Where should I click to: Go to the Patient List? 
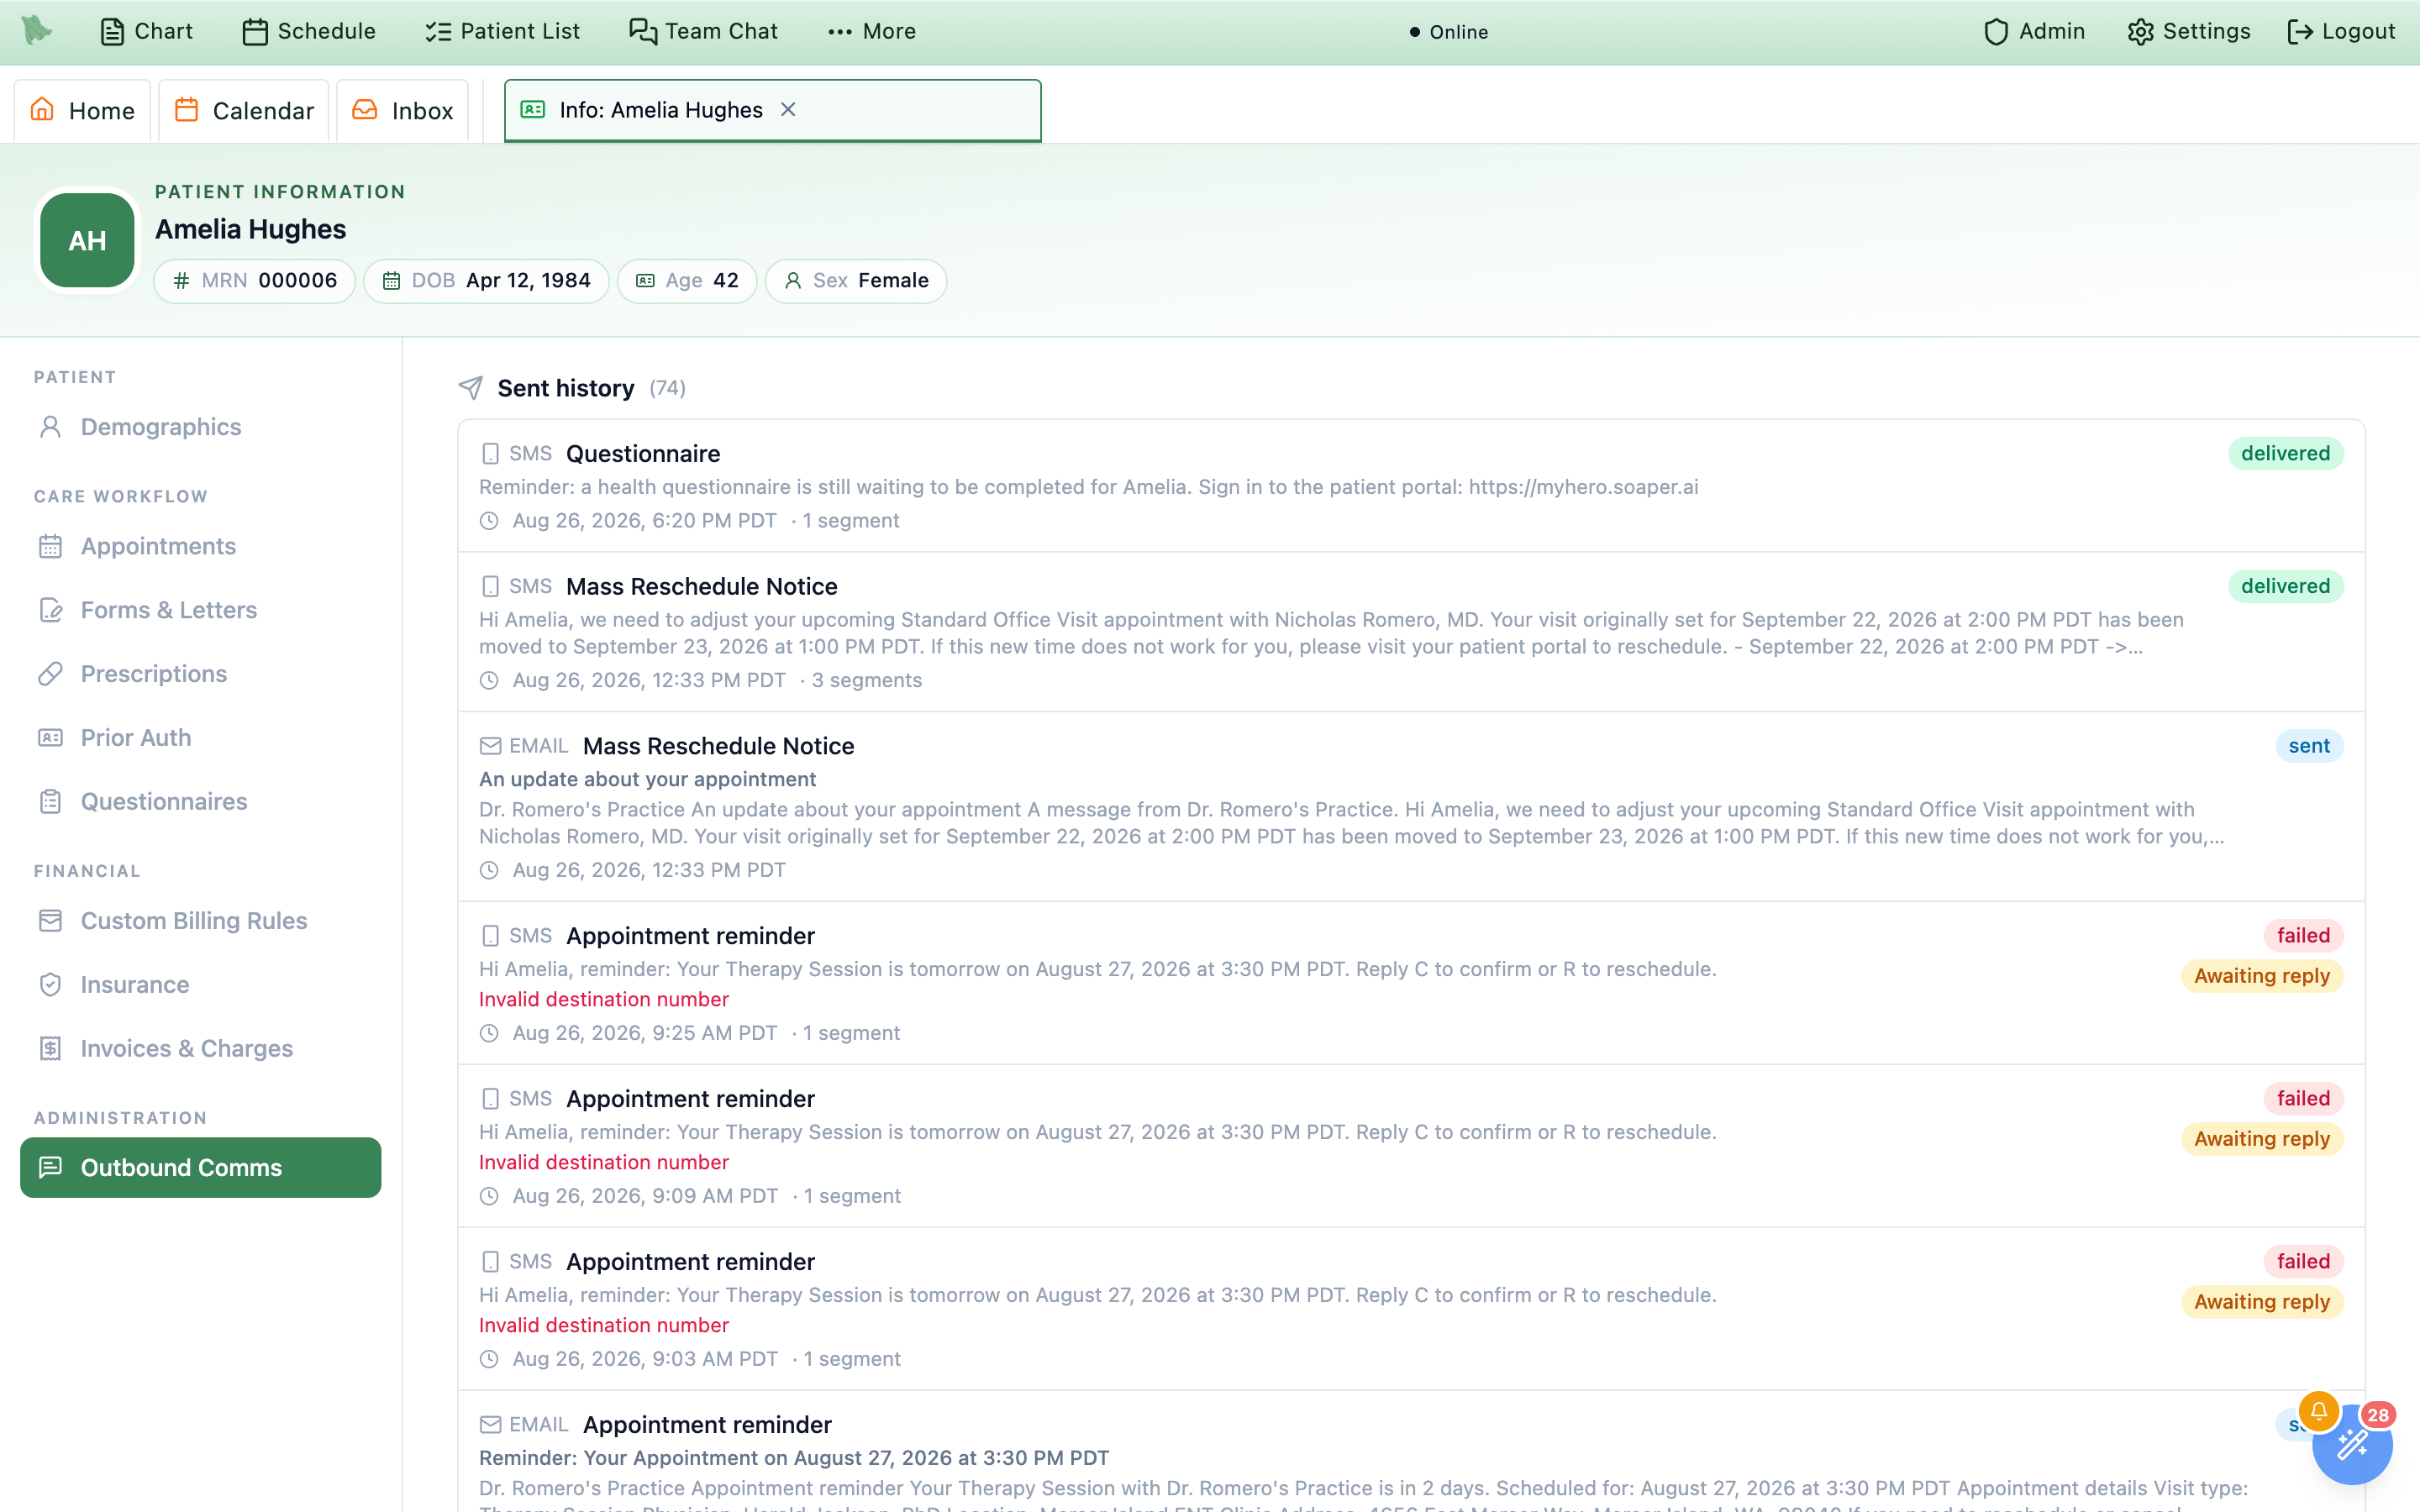click(x=502, y=31)
